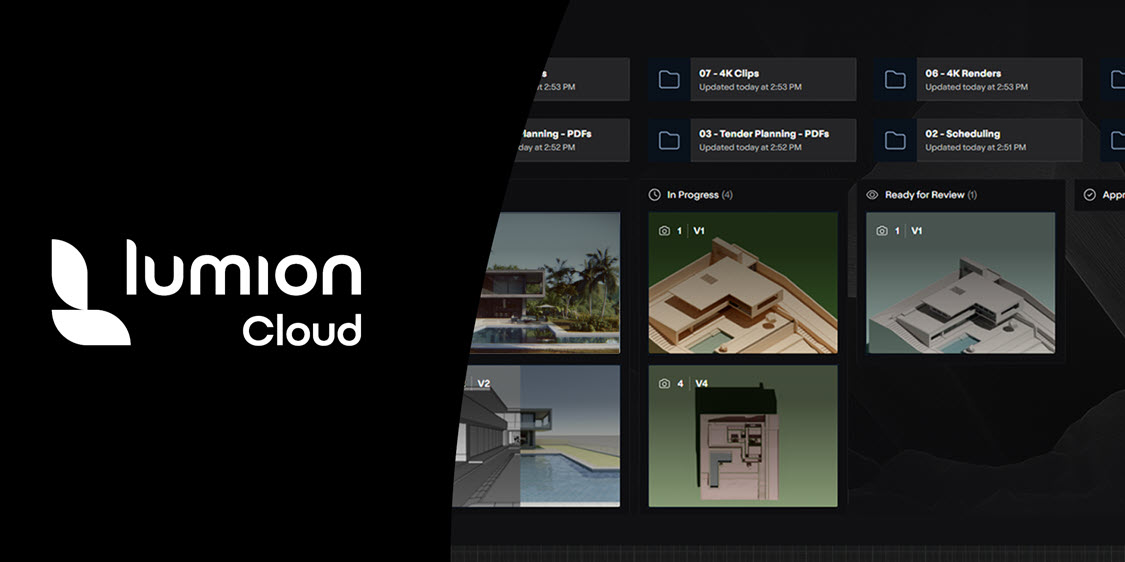Open the V4 top-down floor plan thumbnail
Image resolution: width=1125 pixels, height=562 pixels.
coord(743,436)
